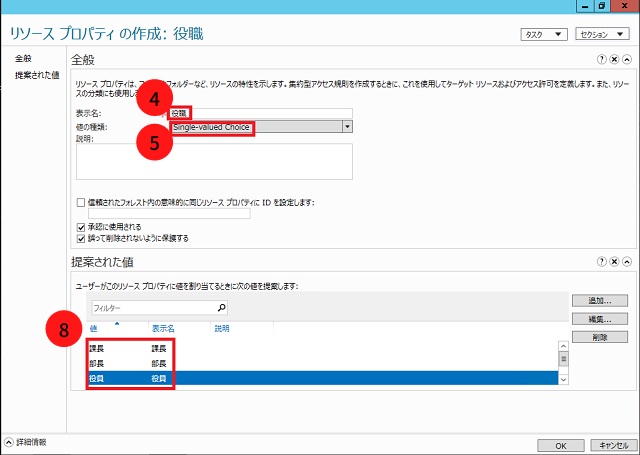Close the 全般 section with X icon

614,60
